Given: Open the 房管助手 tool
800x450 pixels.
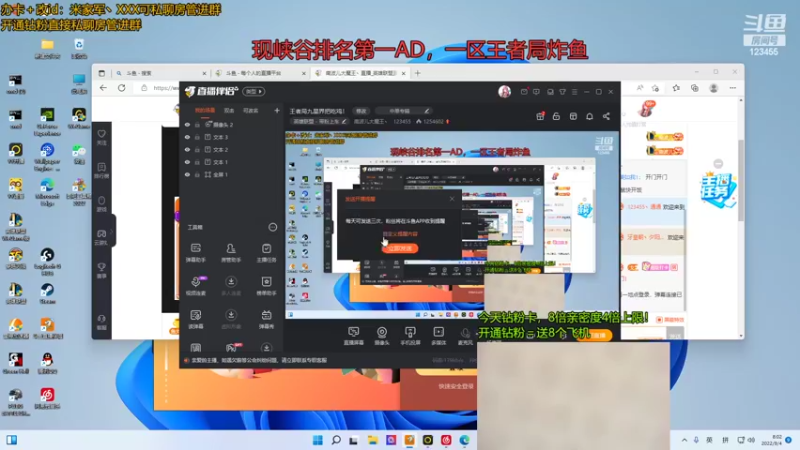Looking at the screenshot, I should 231,253.
